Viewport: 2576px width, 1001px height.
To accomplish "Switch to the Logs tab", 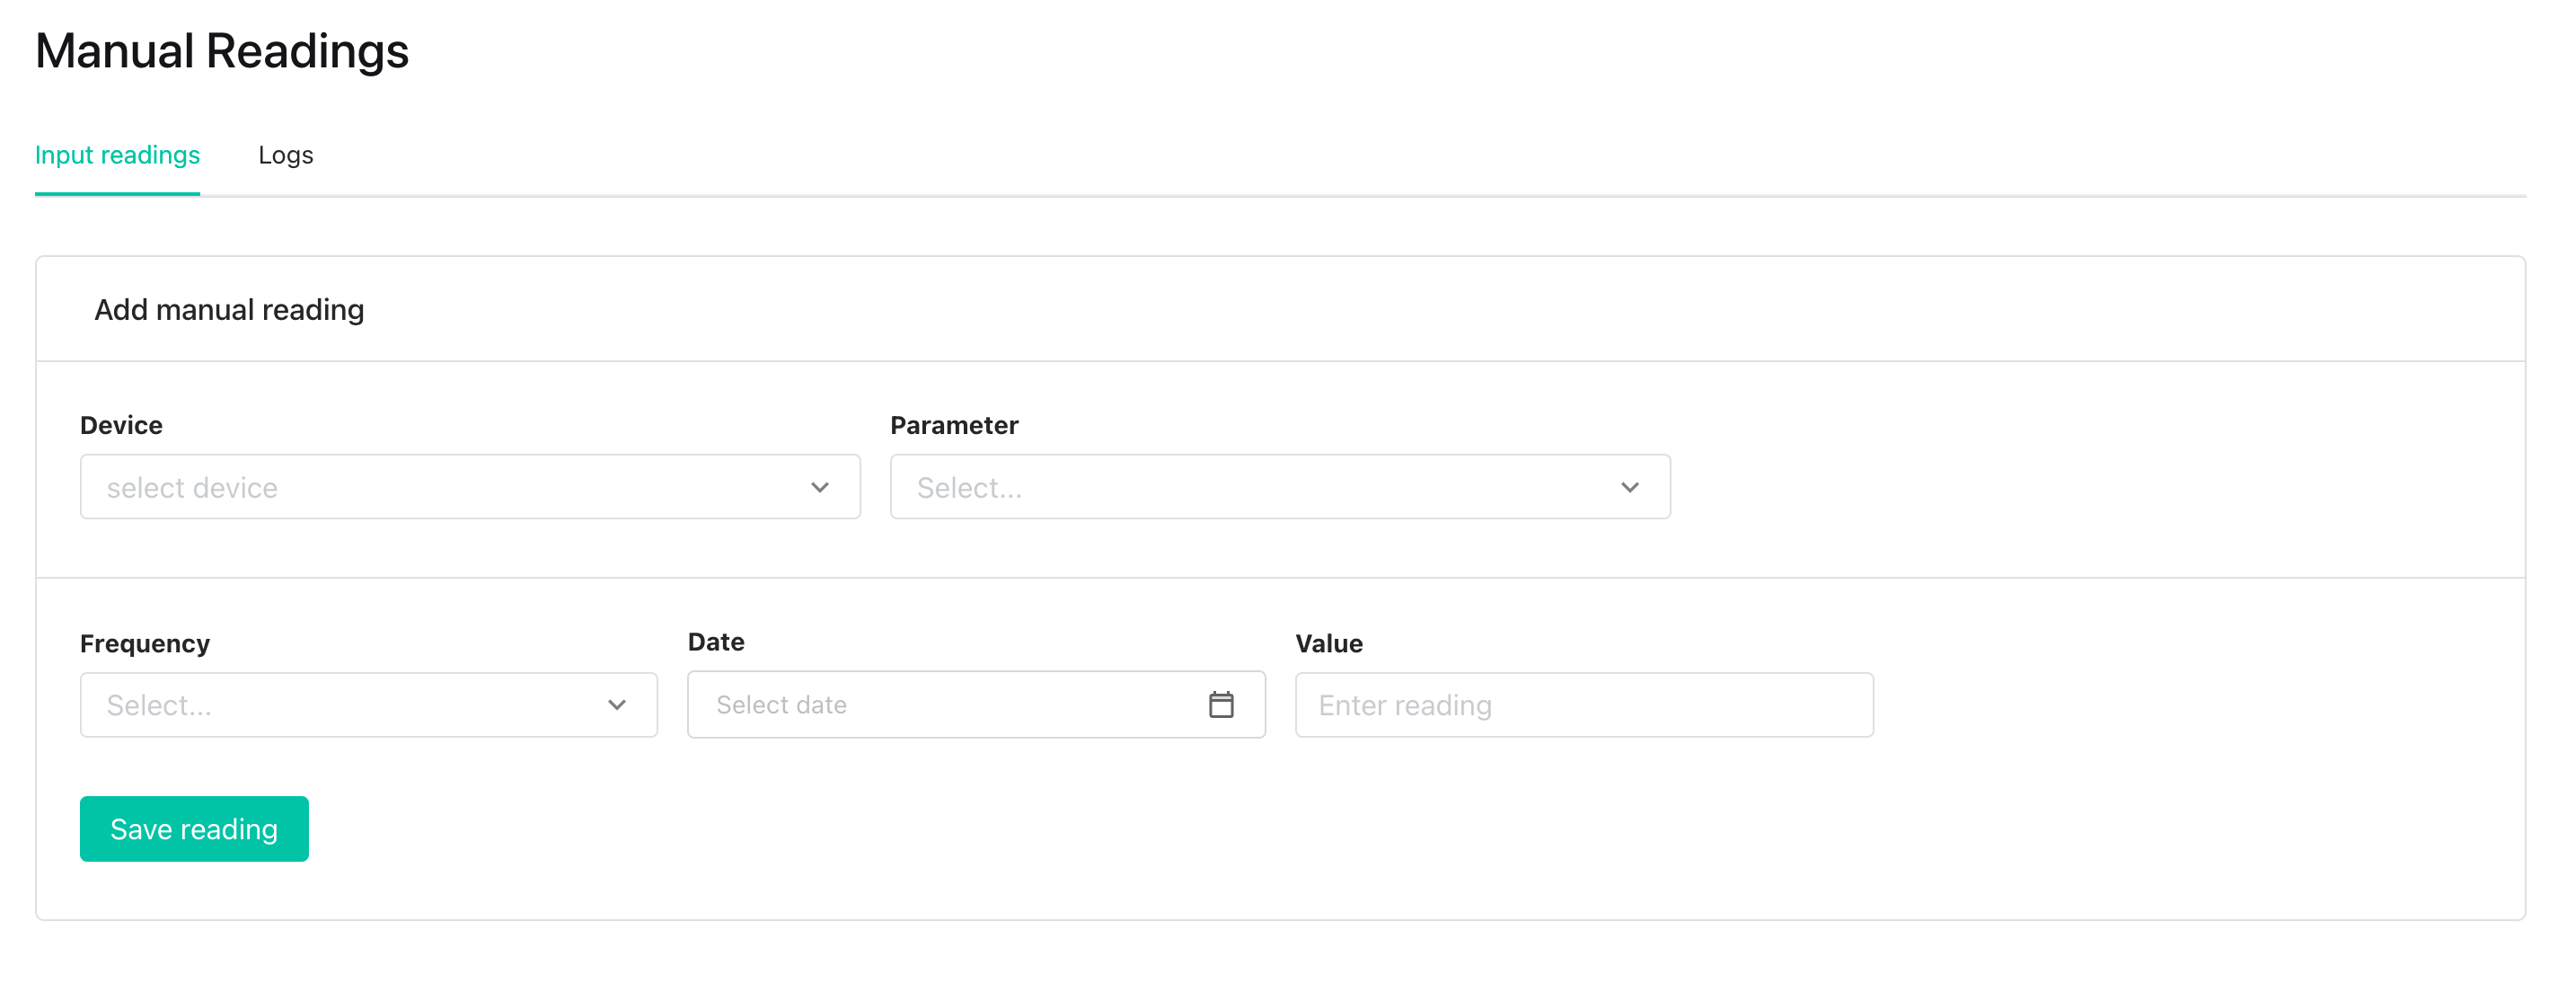I will click(x=286, y=155).
